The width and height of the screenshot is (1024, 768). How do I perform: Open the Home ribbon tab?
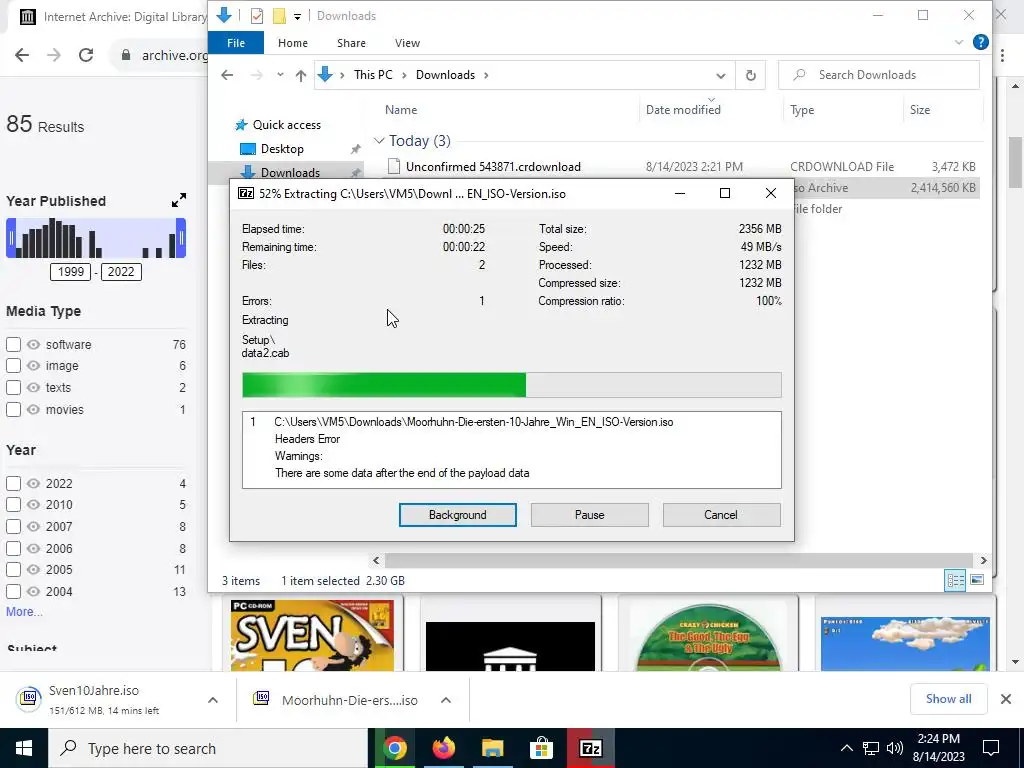coord(293,43)
